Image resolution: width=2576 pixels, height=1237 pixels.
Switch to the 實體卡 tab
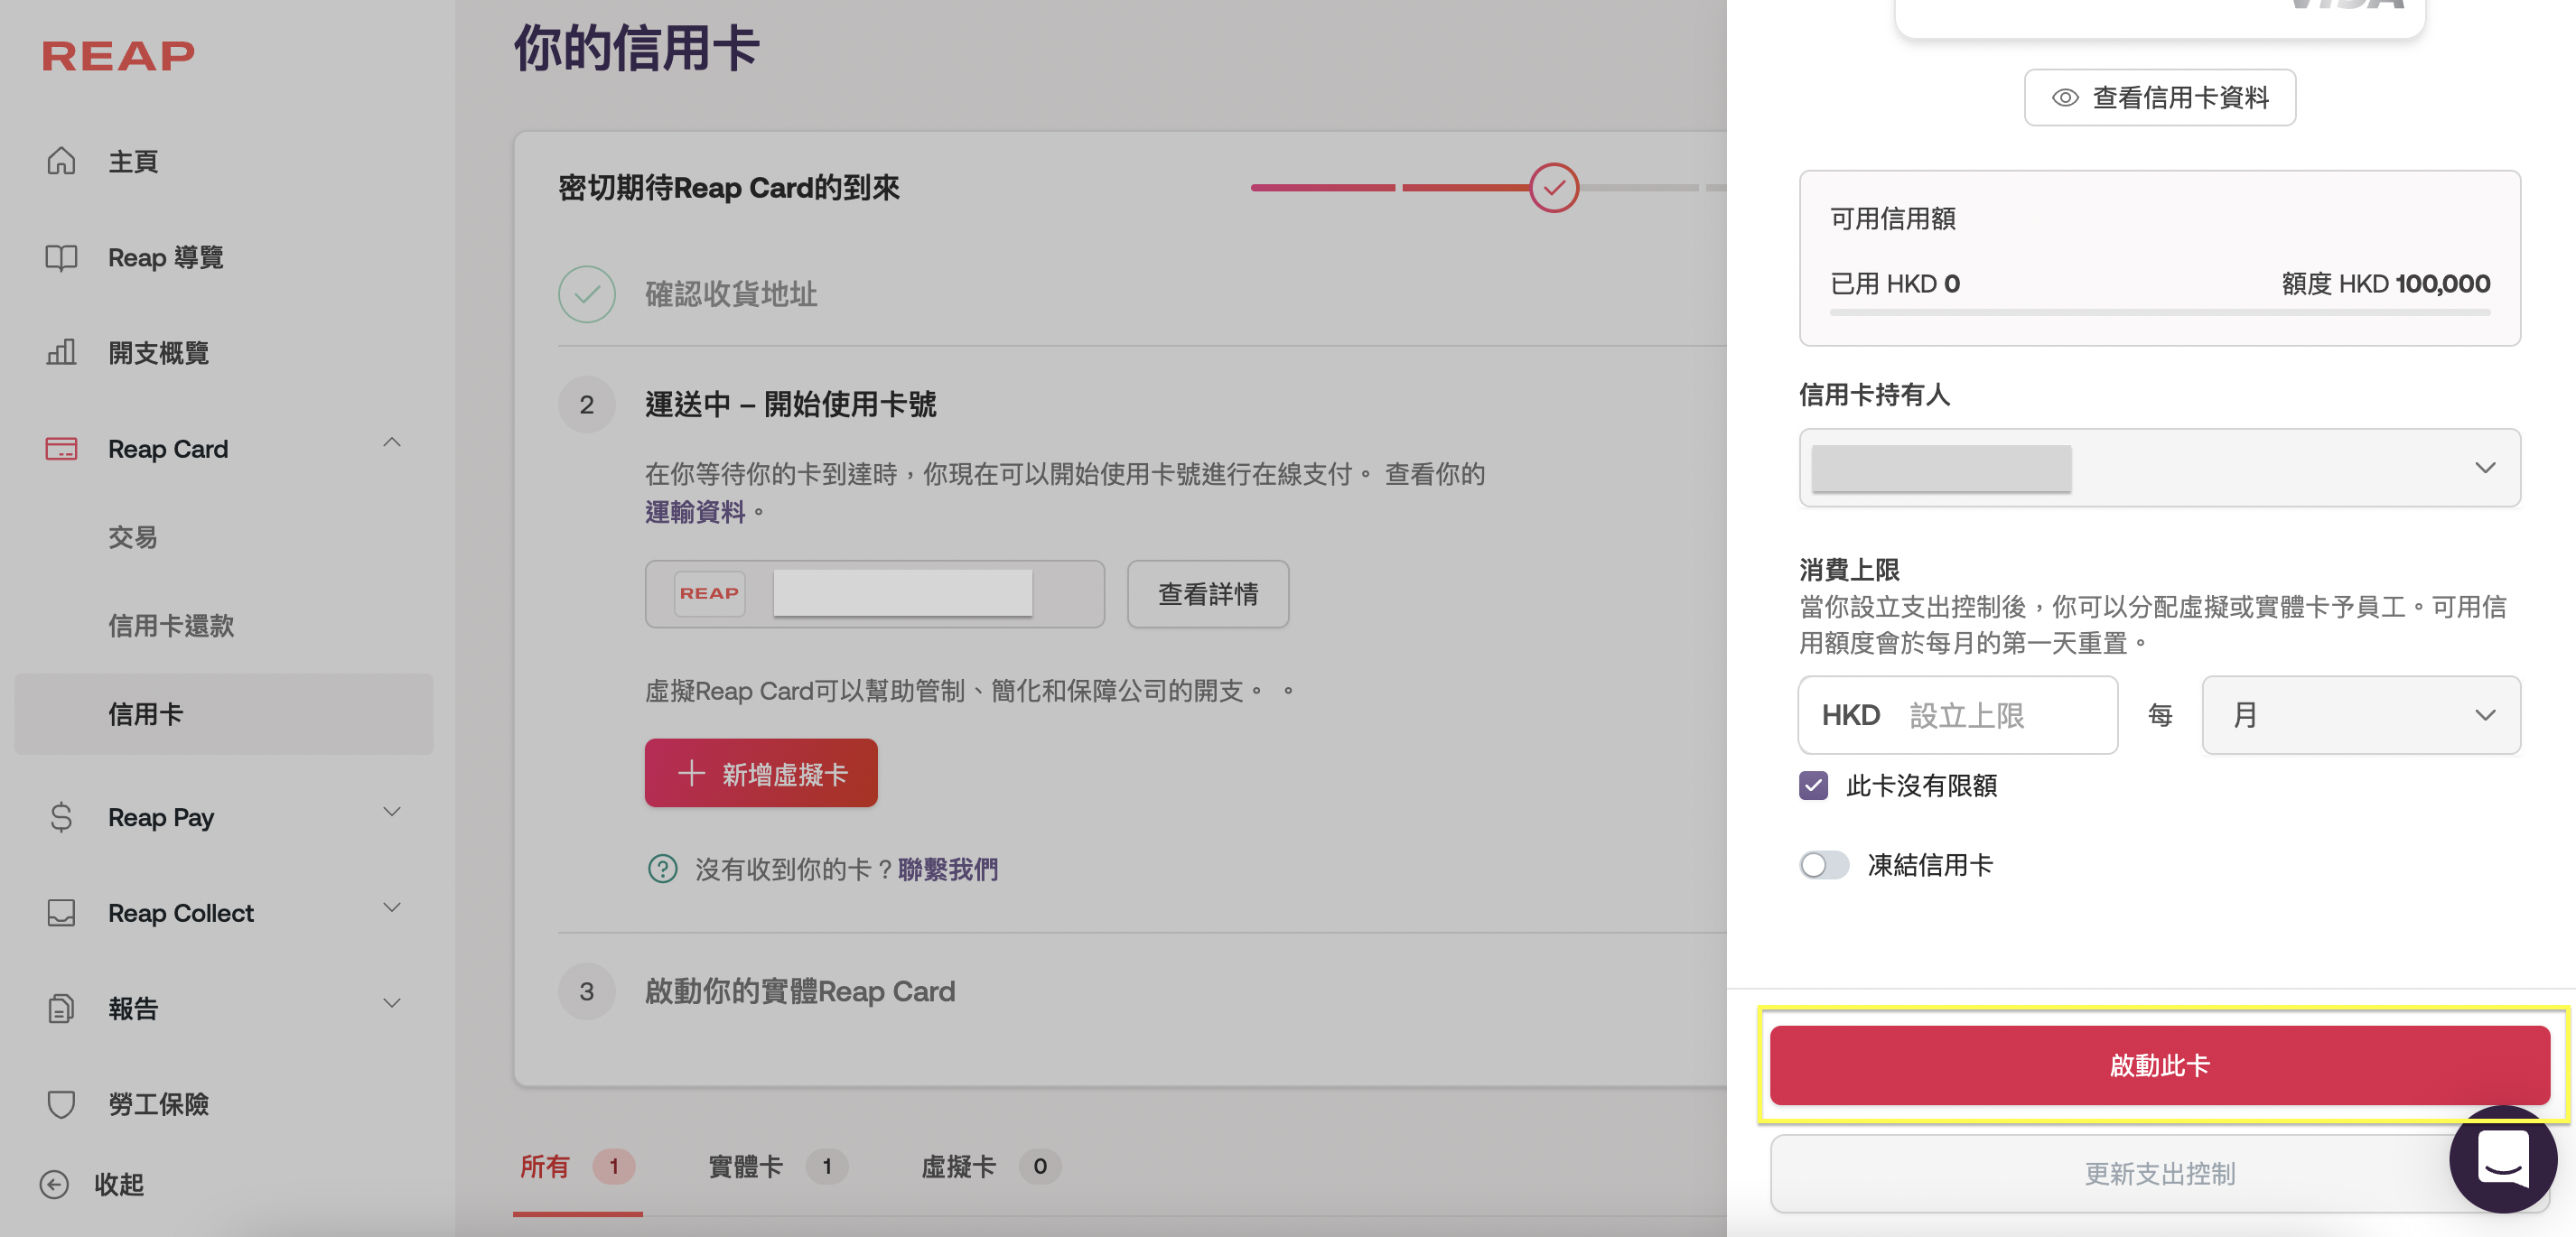point(745,1166)
